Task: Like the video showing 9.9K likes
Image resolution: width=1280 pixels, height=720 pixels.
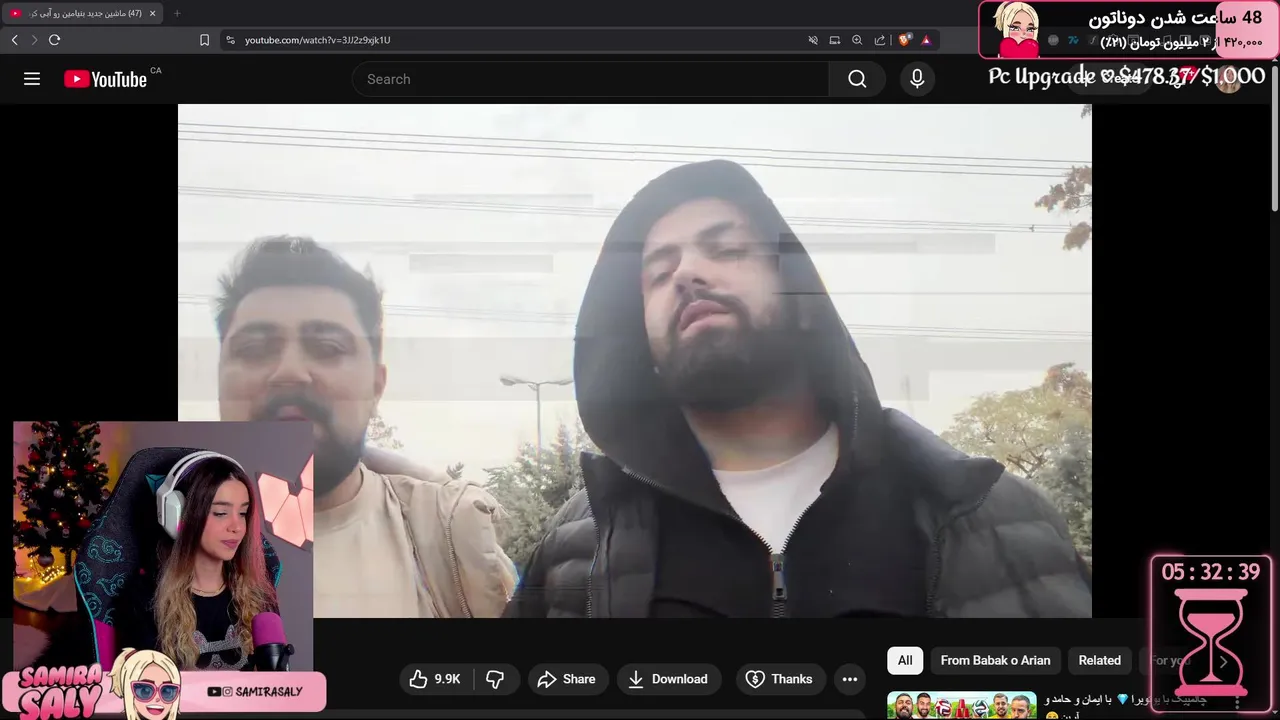Action: point(435,679)
